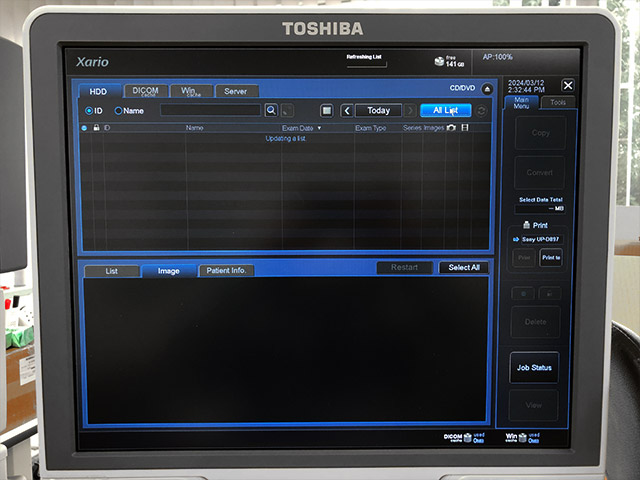Click the All List button
The width and height of the screenshot is (640, 480).
pyautogui.click(x=445, y=110)
